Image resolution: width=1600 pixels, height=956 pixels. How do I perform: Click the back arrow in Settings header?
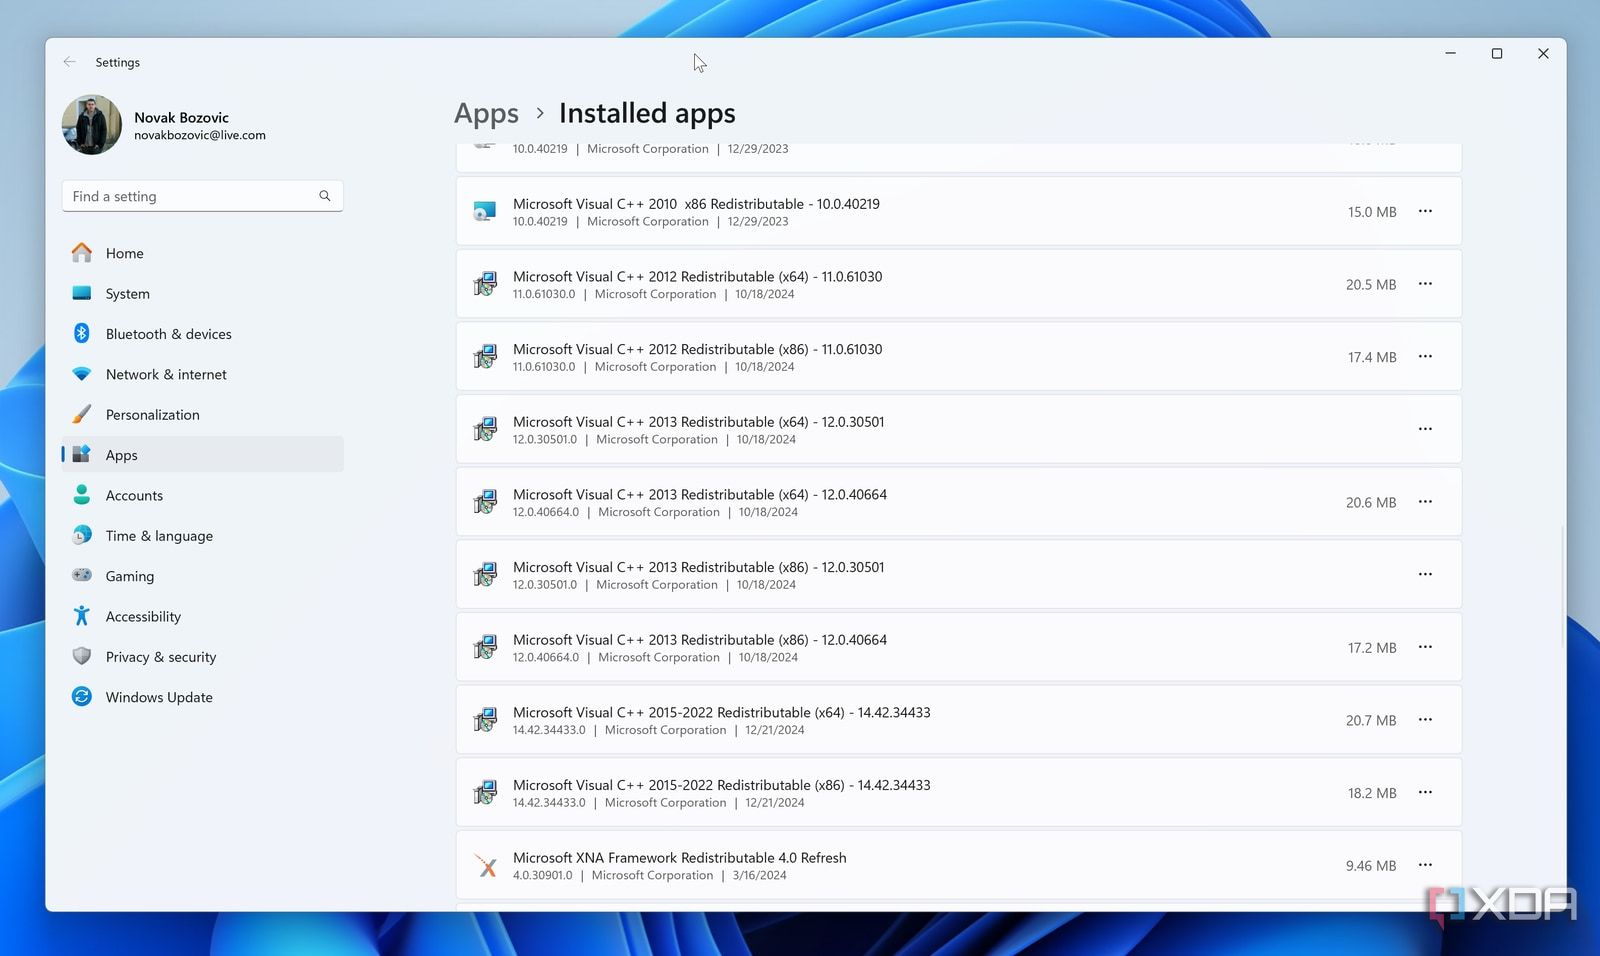(x=69, y=62)
